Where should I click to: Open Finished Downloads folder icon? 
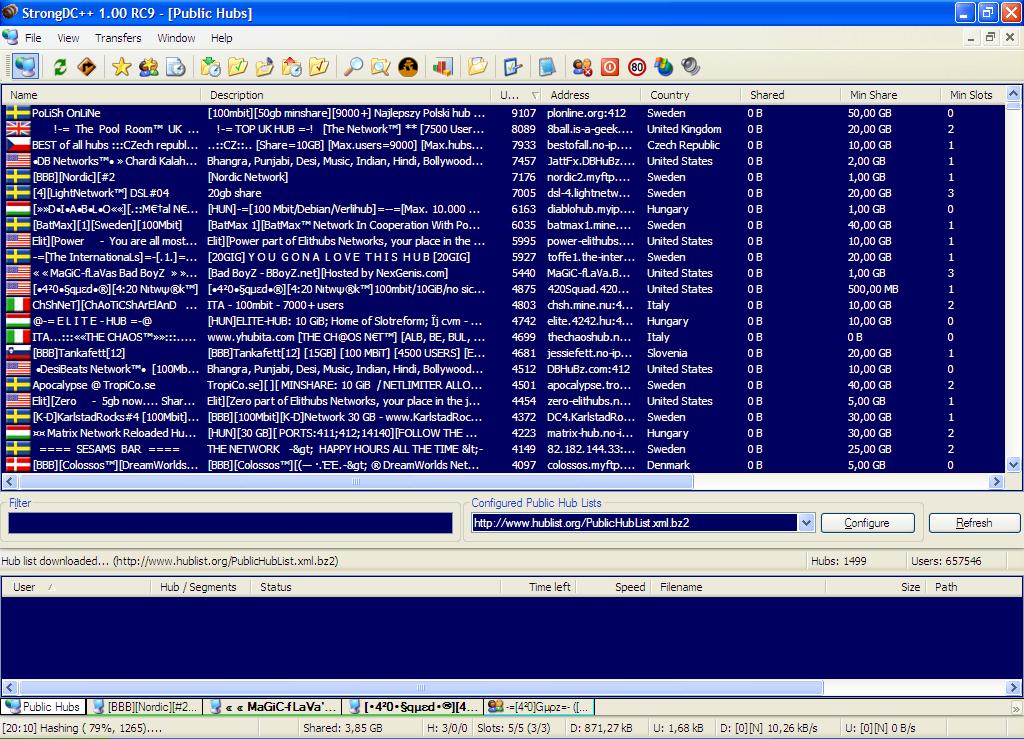point(237,67)
